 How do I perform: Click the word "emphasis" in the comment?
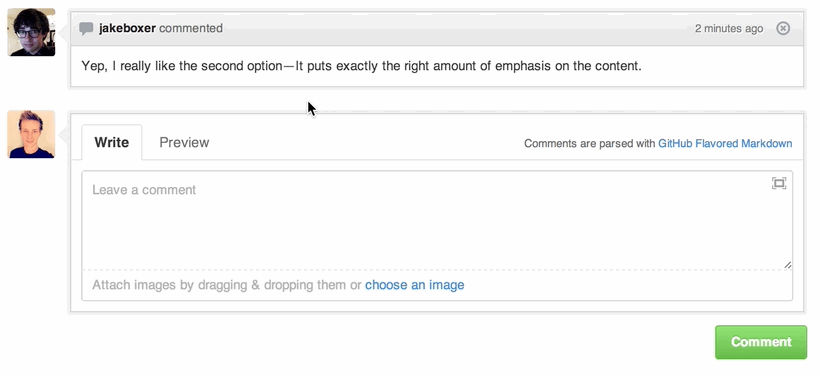[523, 66]
